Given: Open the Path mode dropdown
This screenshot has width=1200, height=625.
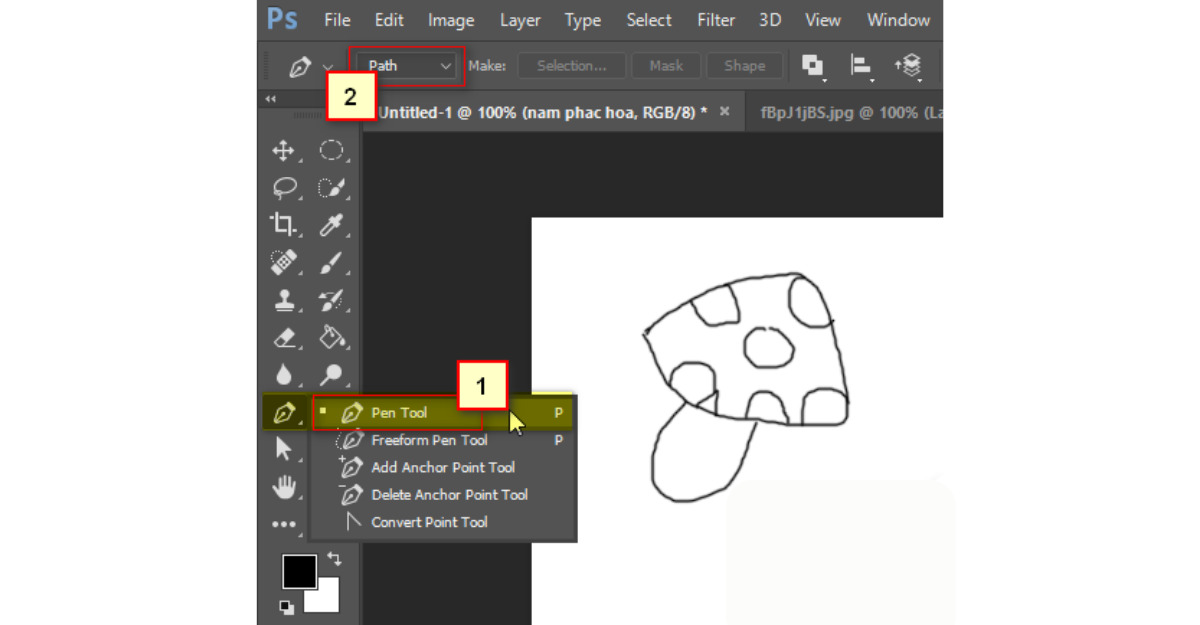Looking at the screenshot, I should pyautogui.click(x=407, y=66).
